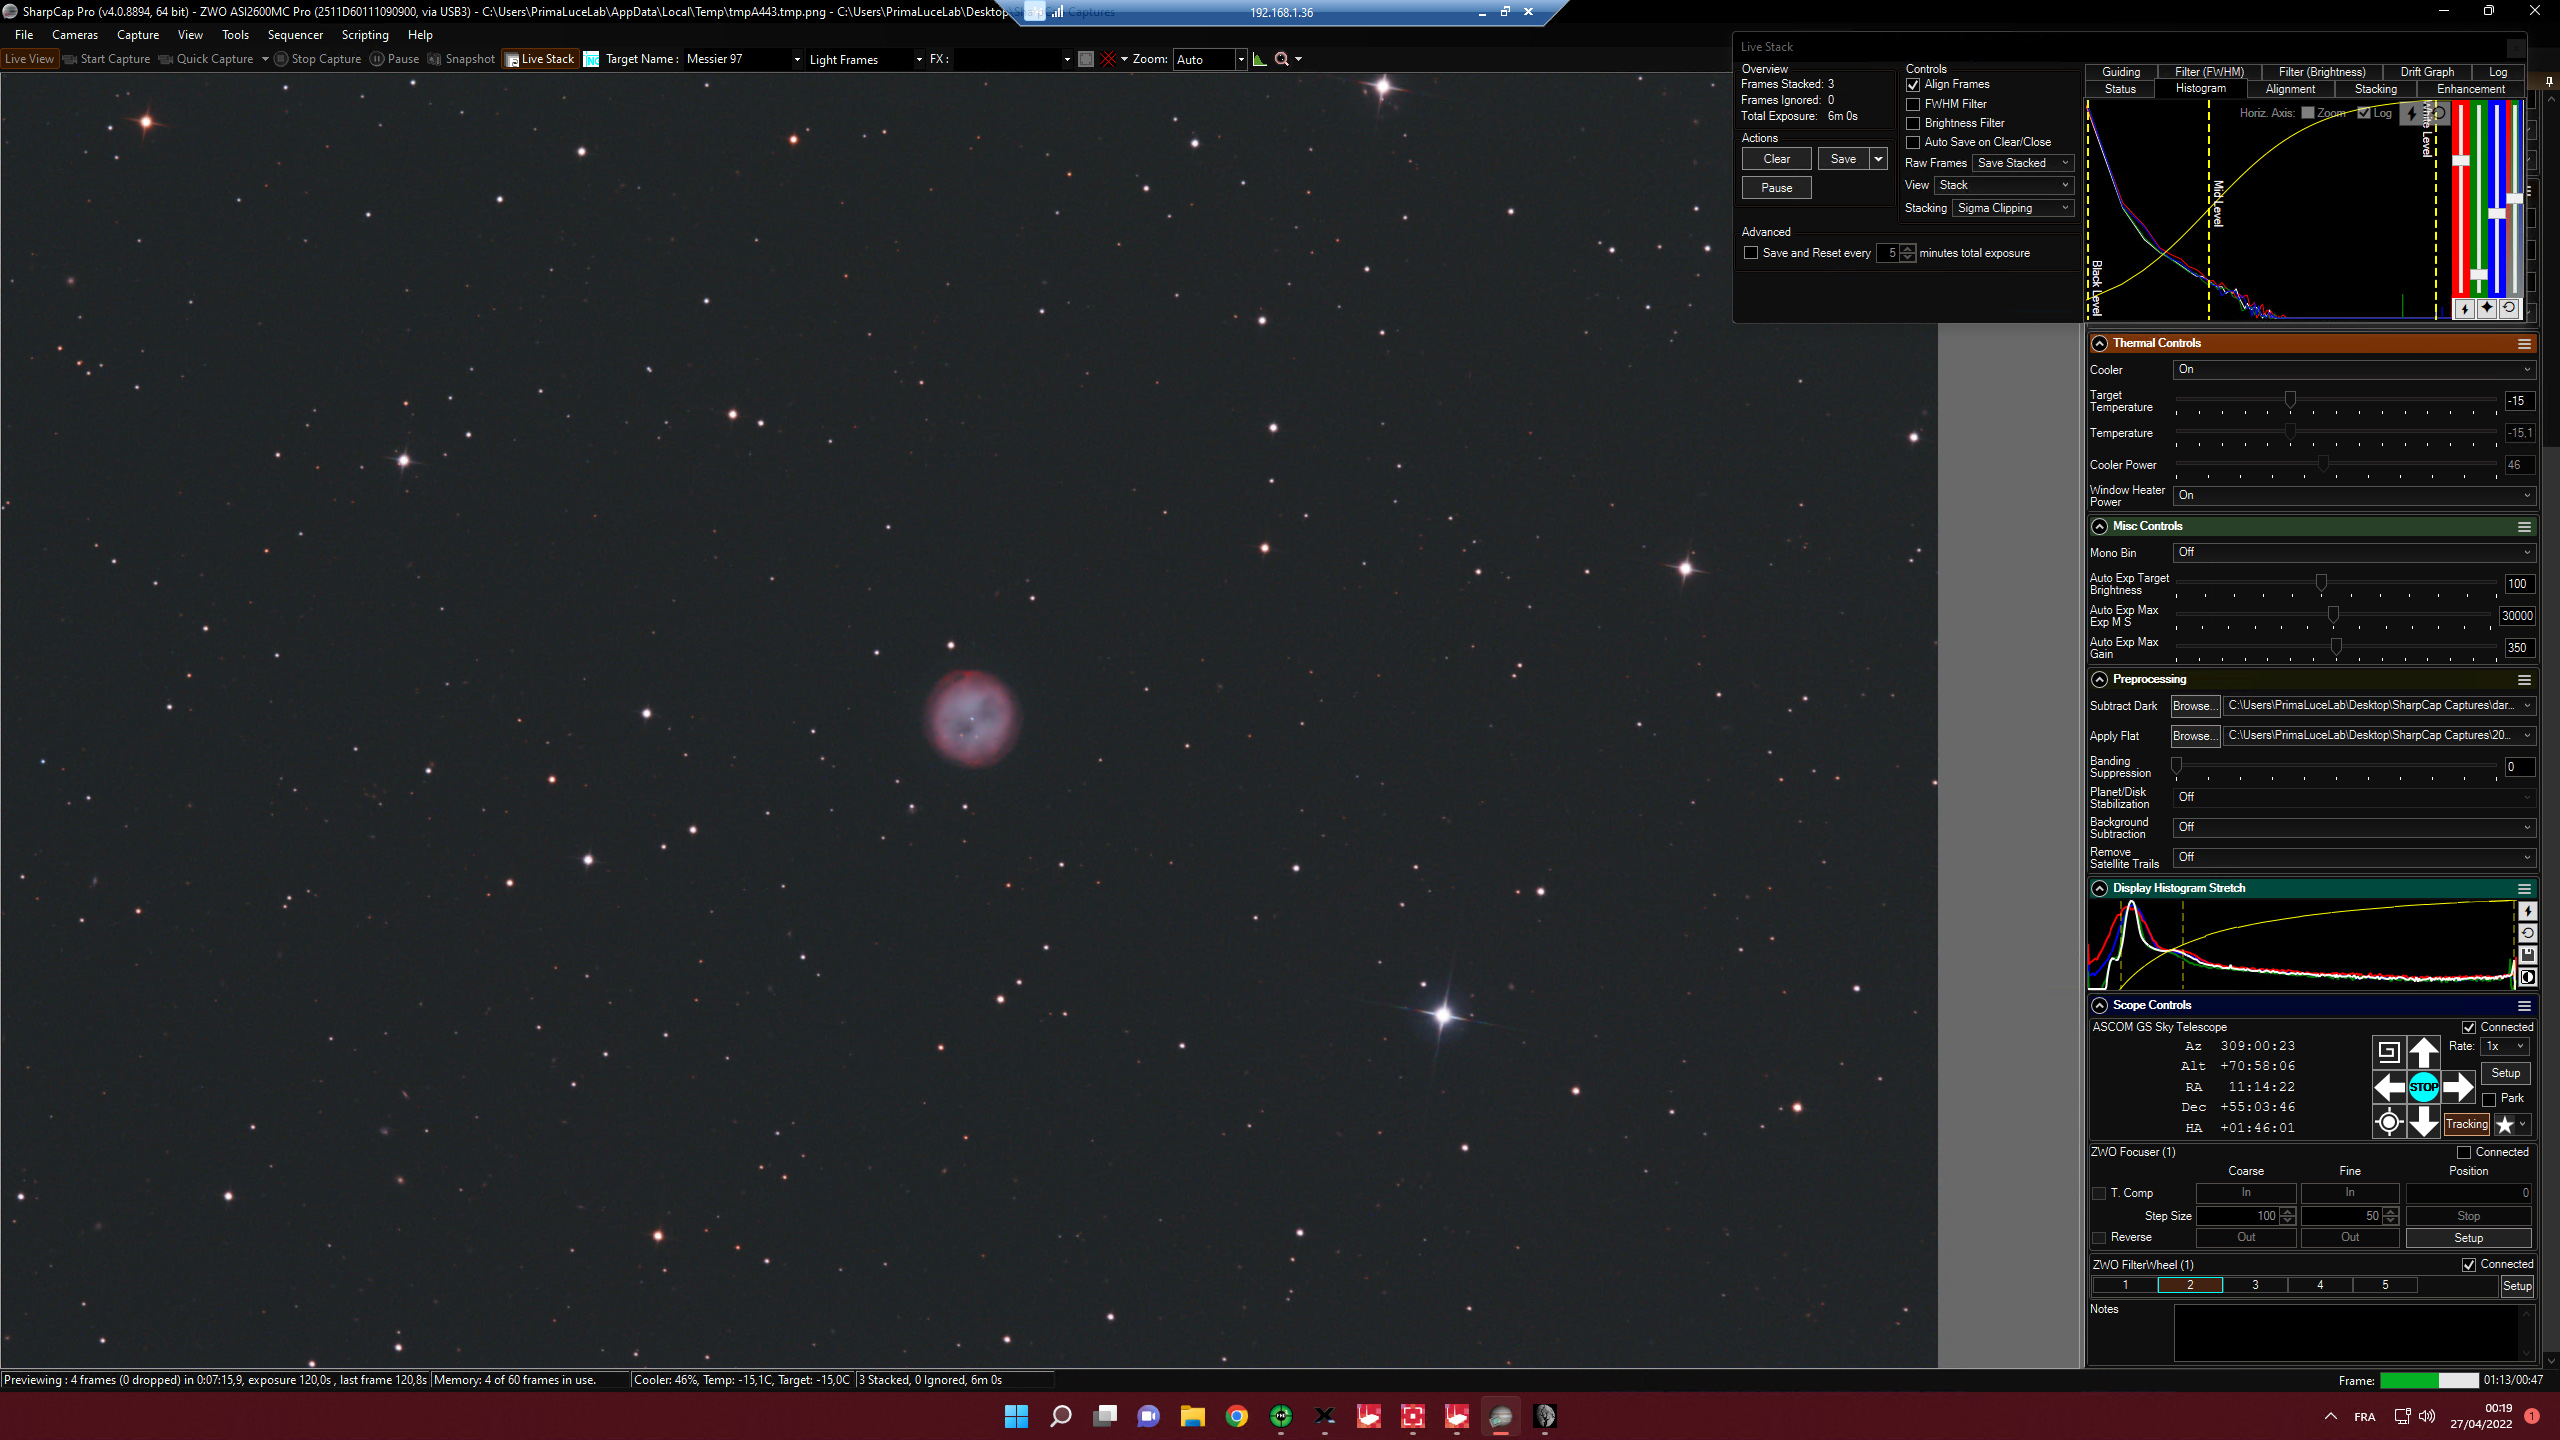The width and height of the screenshot is (2560, 1440).
Task: Click the Auto Exp Max Gain slider
Action: [2336, 647]
